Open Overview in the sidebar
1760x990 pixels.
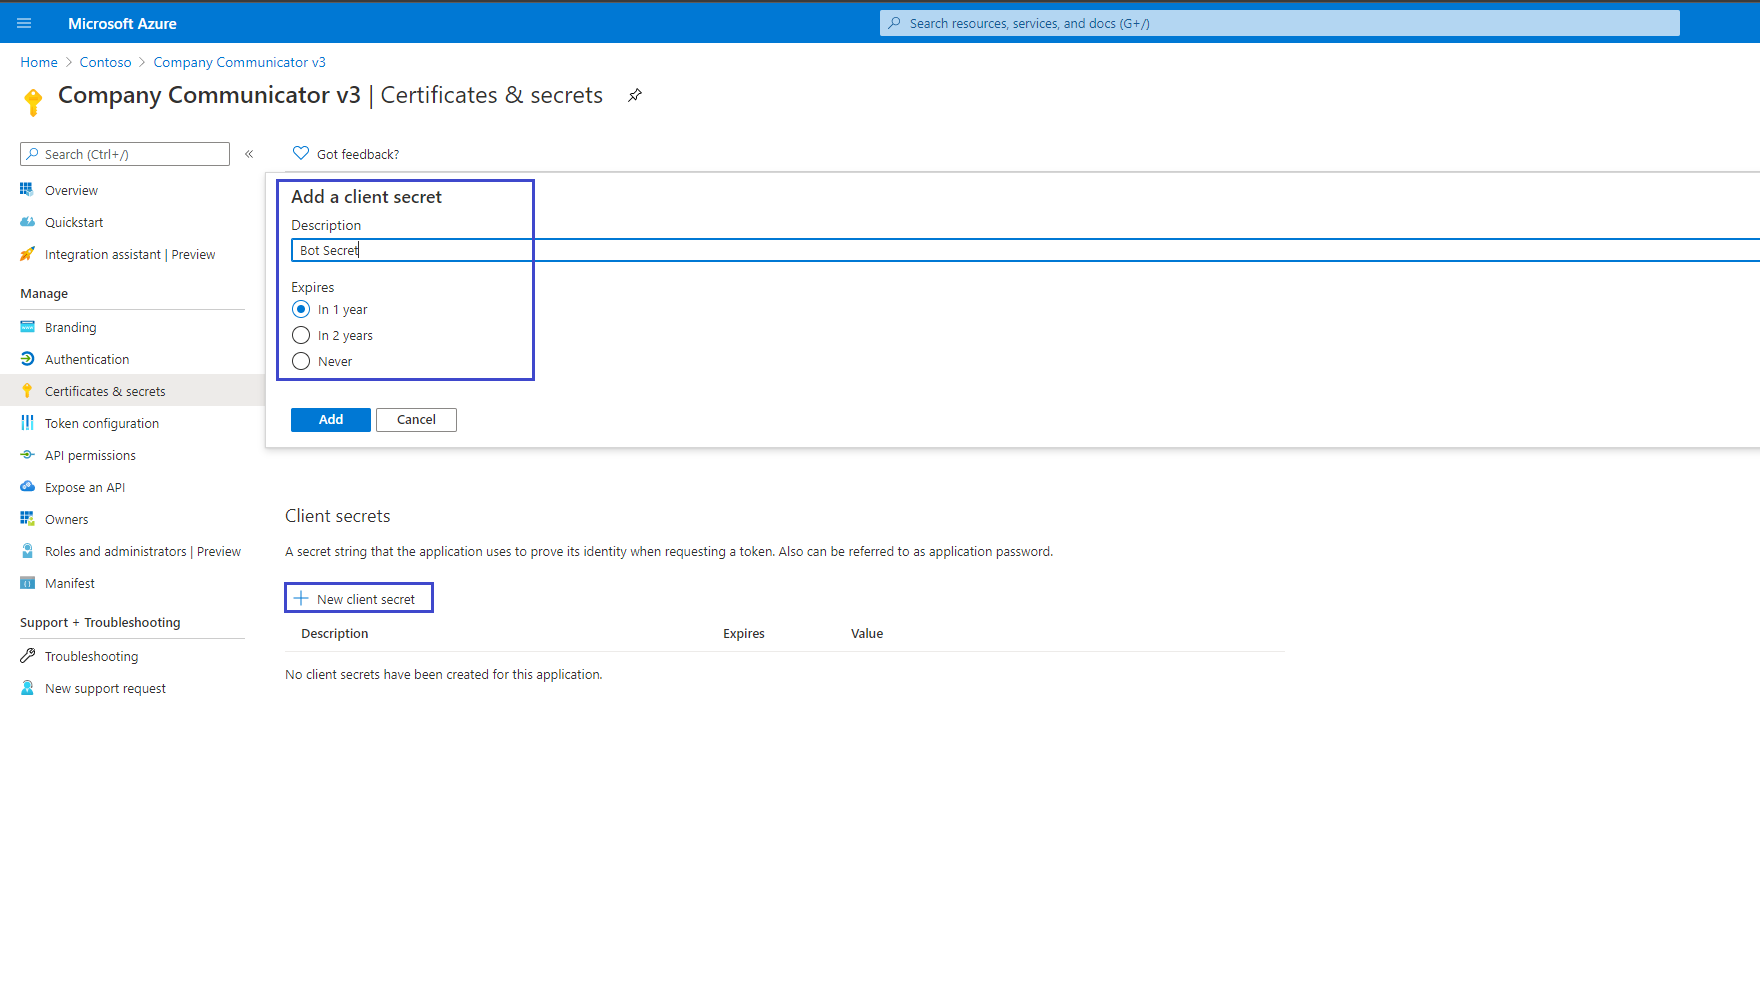[71, 190]
